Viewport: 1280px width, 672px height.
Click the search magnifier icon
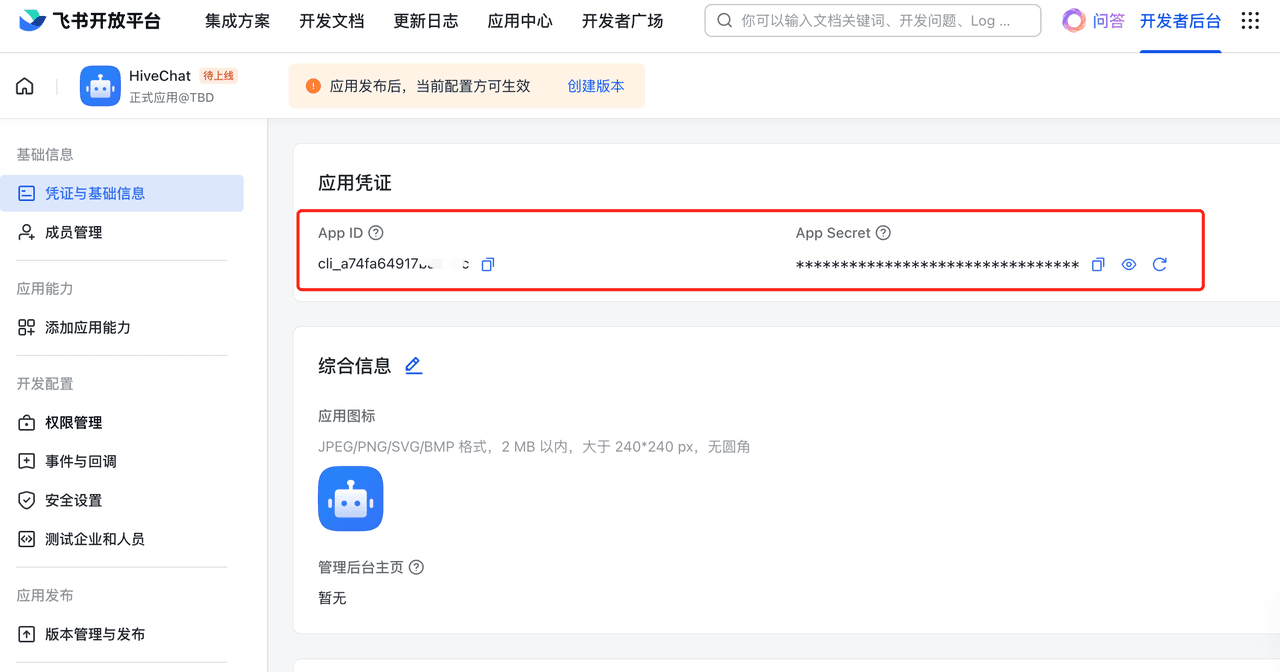[725, 21]
